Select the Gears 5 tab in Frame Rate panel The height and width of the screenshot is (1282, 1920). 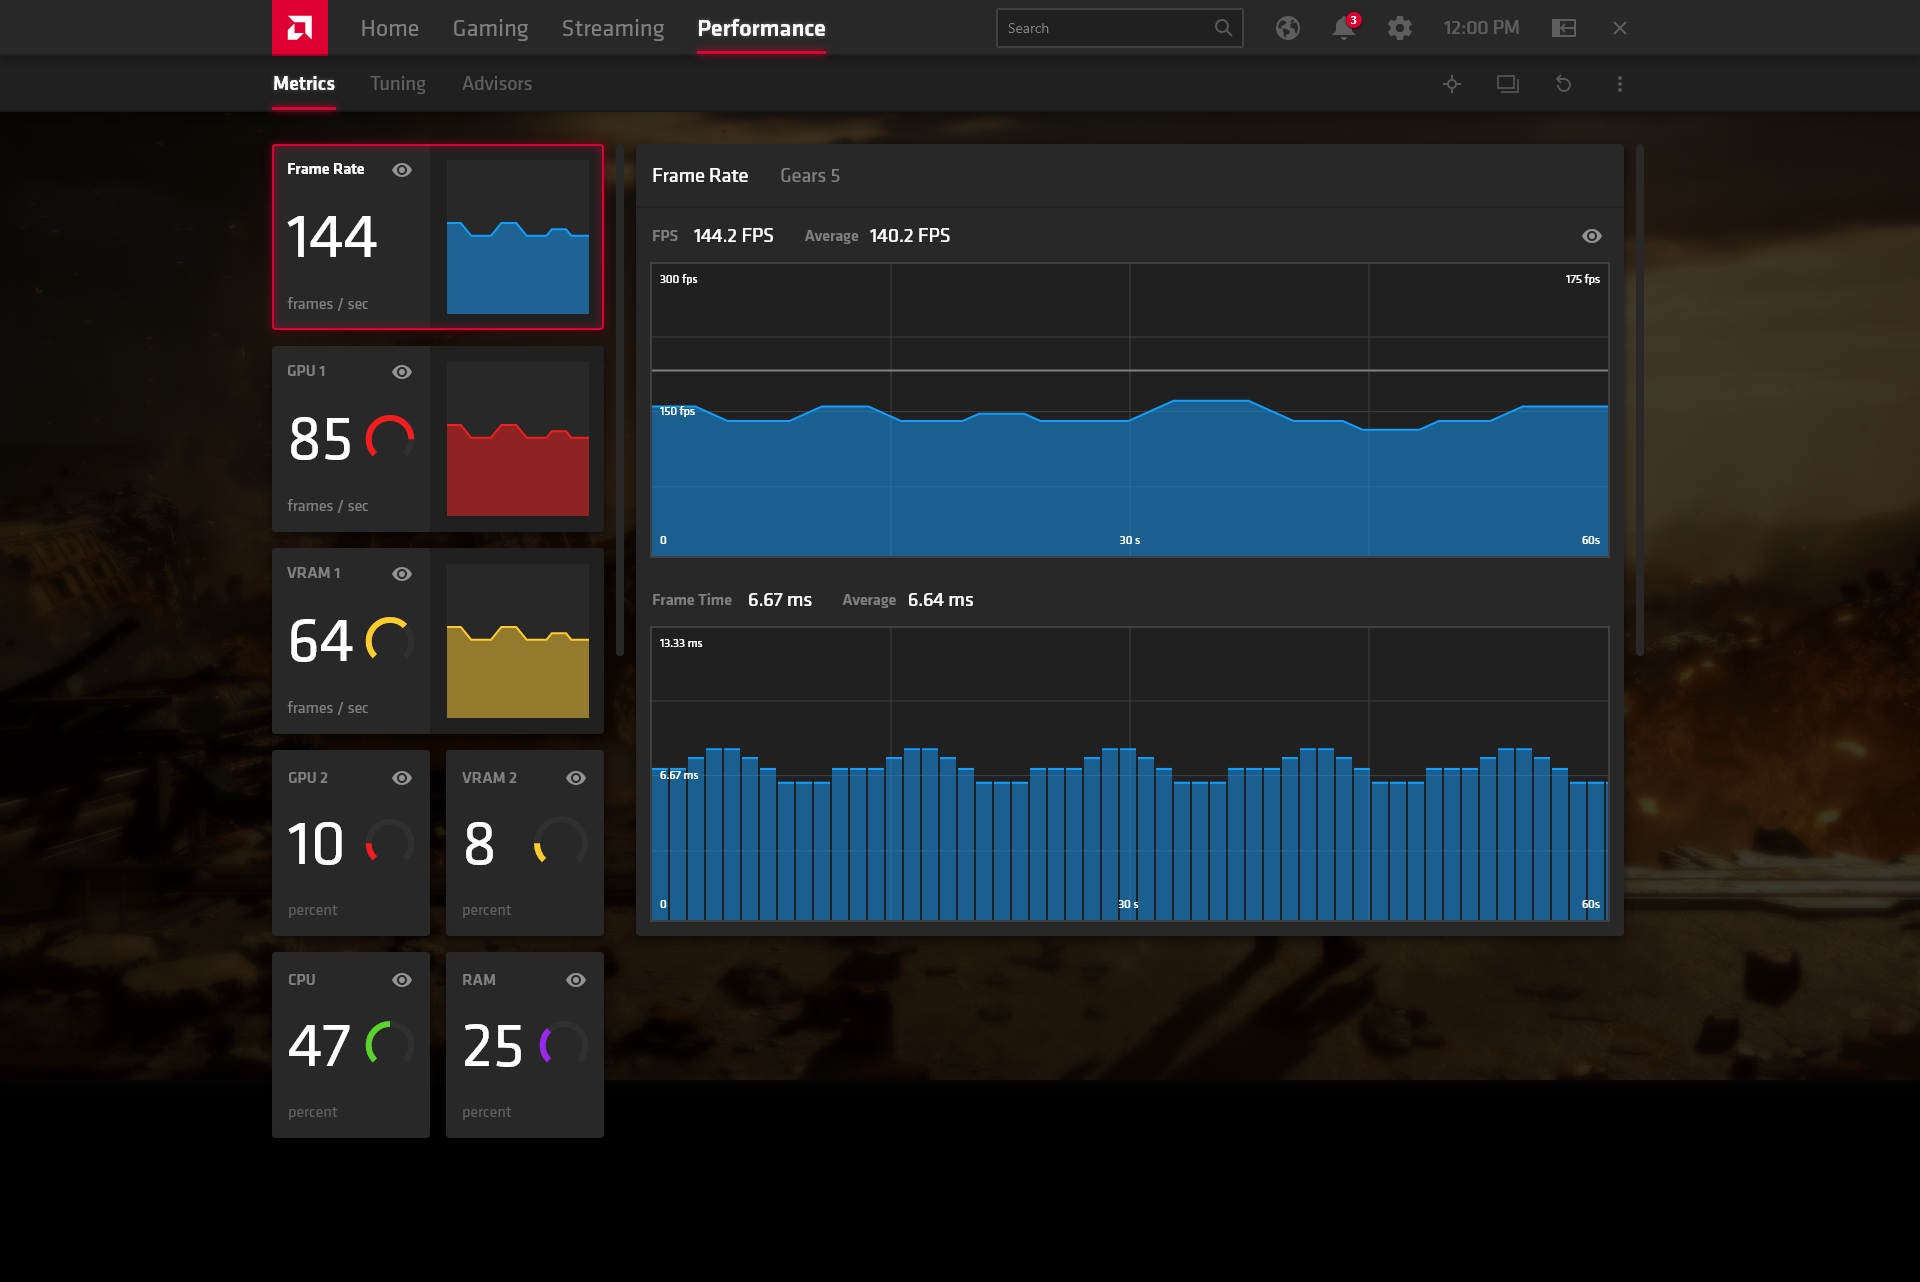pos(810,175)
